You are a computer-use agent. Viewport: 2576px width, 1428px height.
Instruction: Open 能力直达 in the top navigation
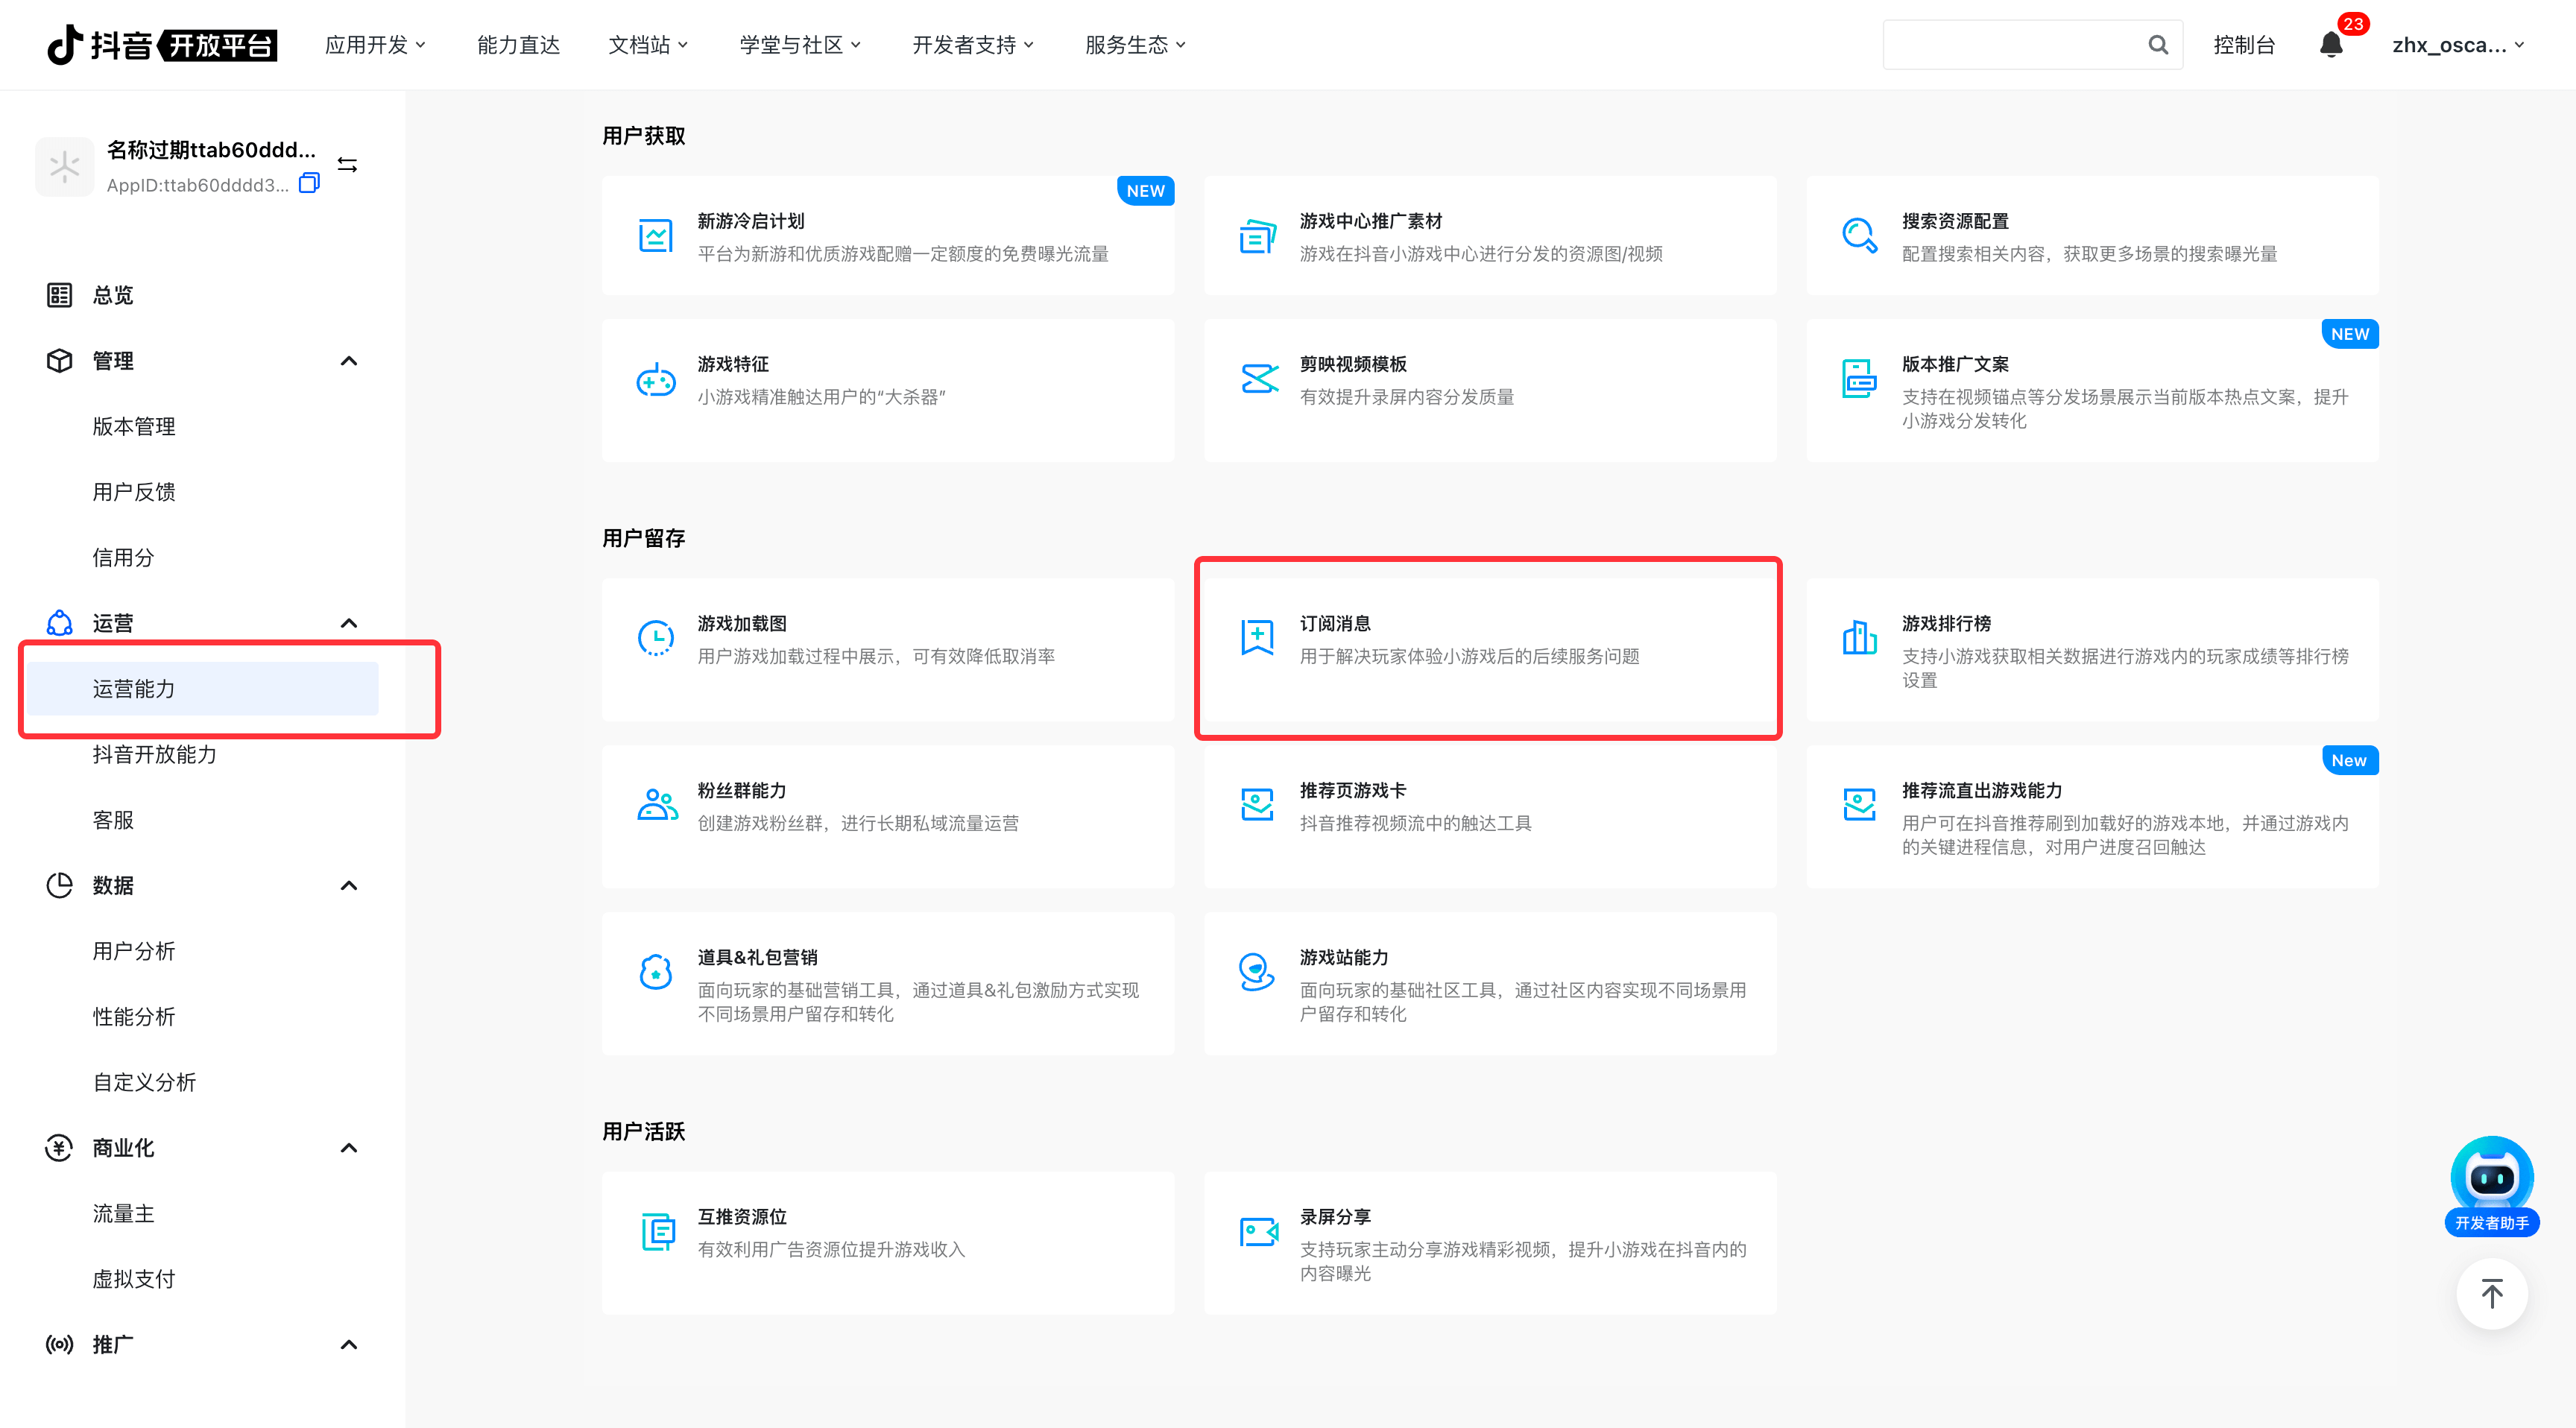click(x=518, y=45)
